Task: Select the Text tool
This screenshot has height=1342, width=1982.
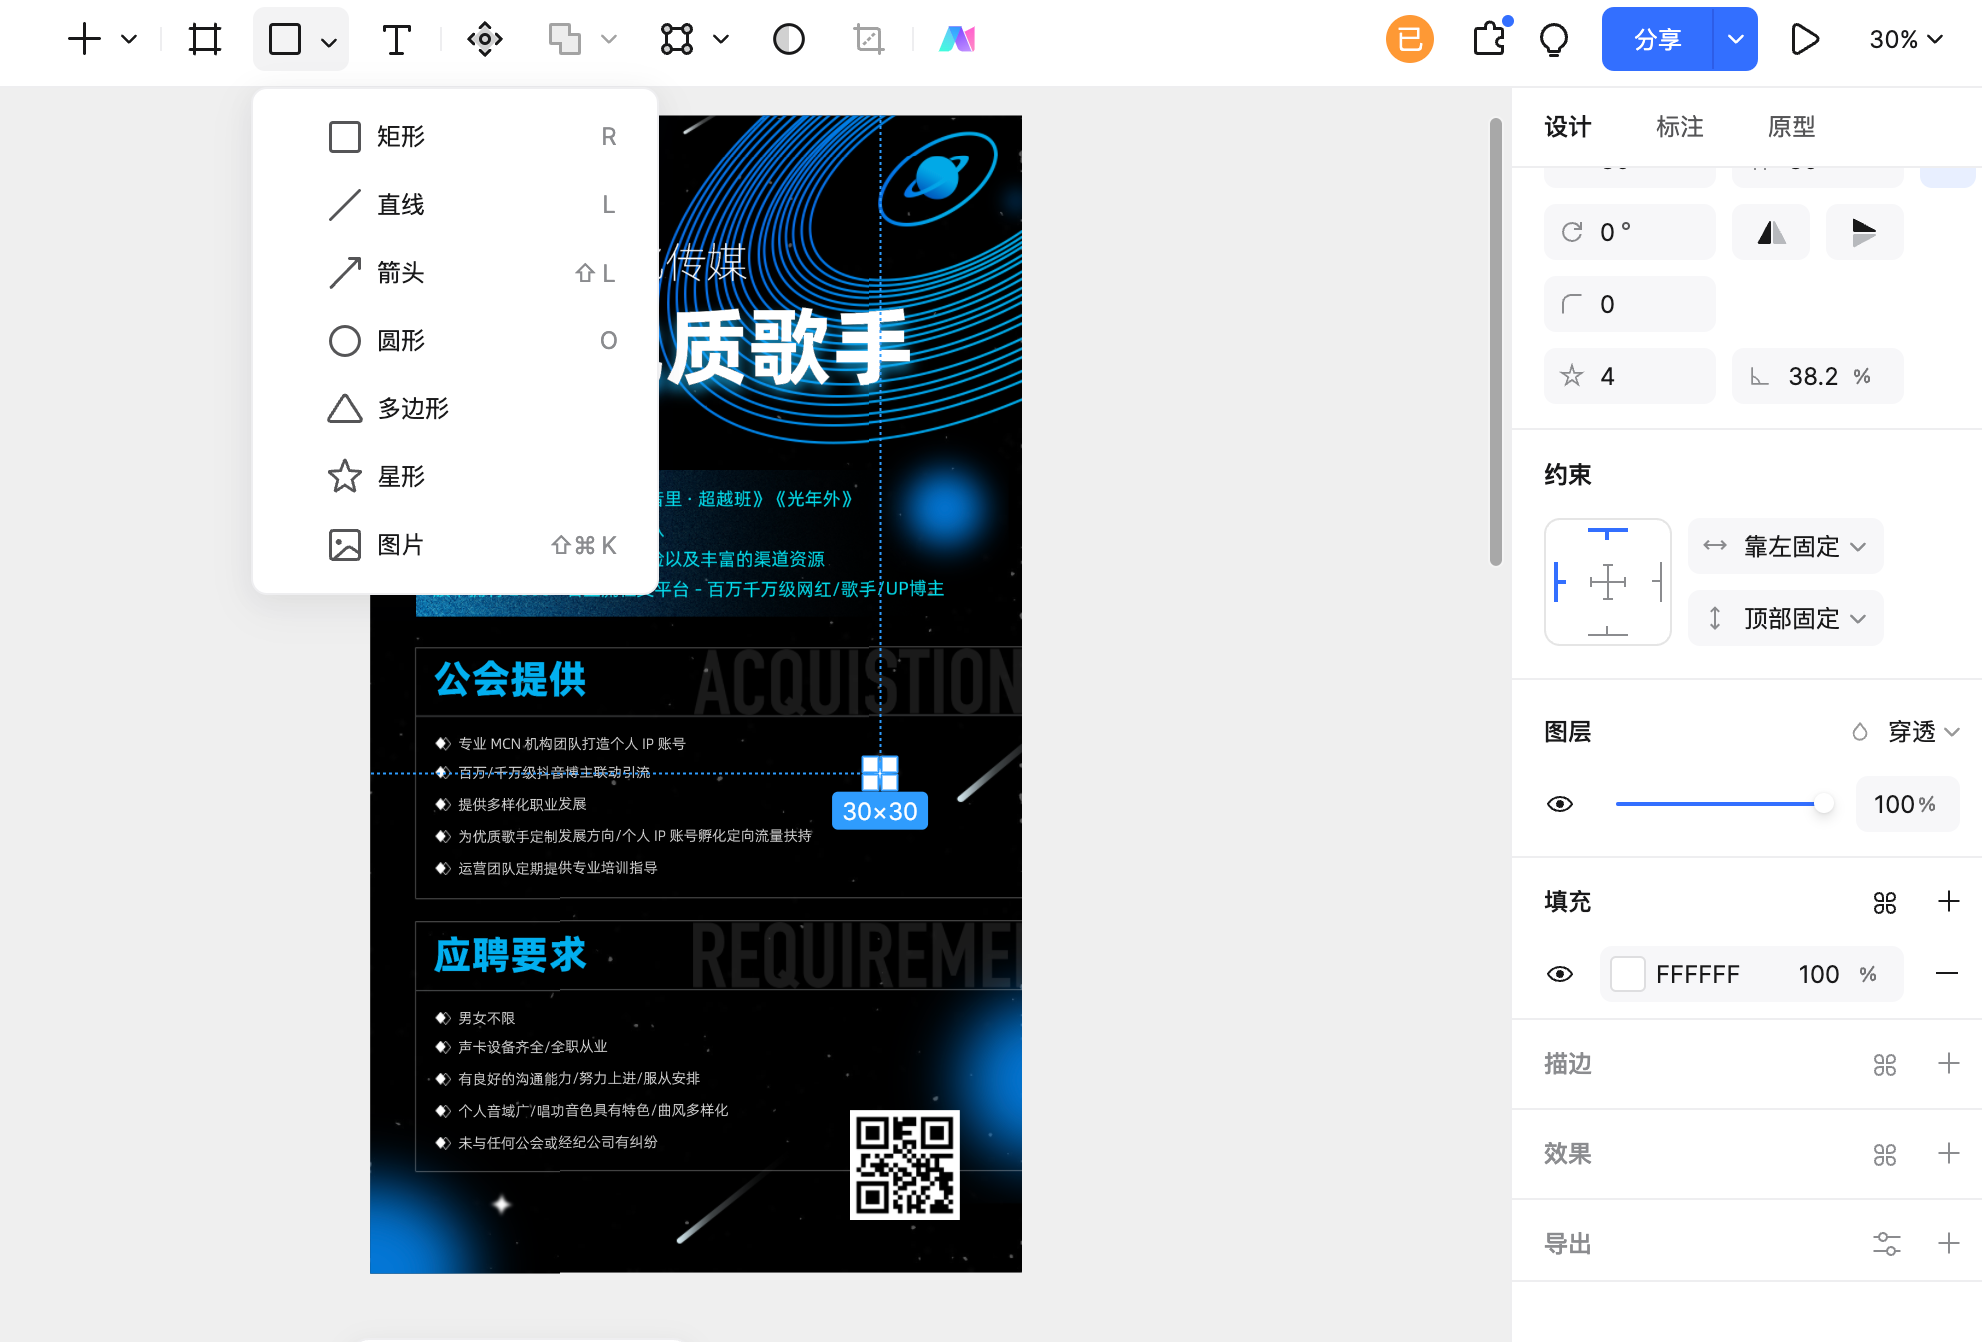Action: pyautogui.click(x=396, y=39)
